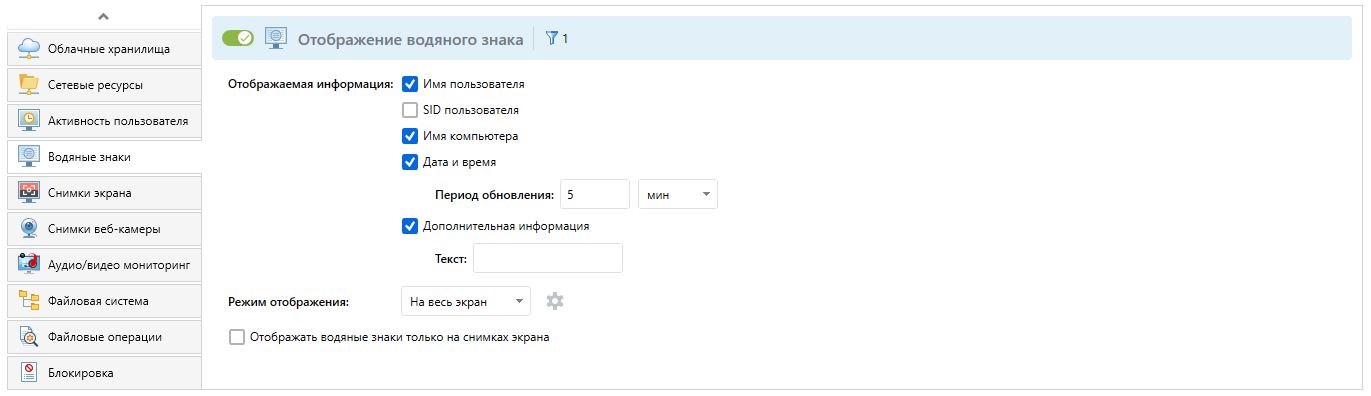Uncheck 'Дополнительная информация' checkbox
This screenshot has width=1371, height=396.
pyautogui.click(x=409, y=226)
